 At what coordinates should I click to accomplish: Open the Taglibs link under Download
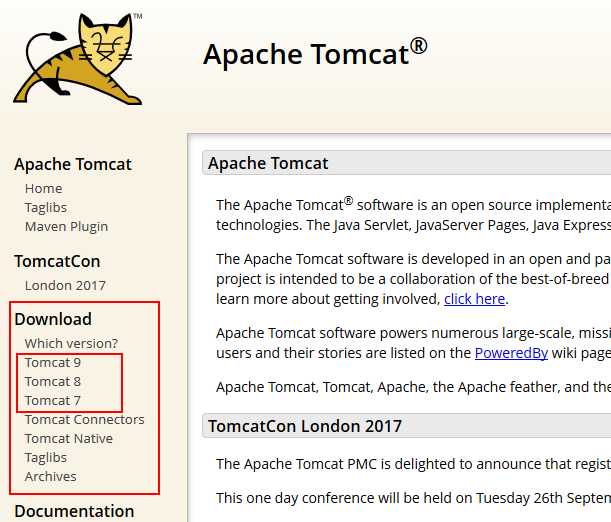tap(46, 458)
